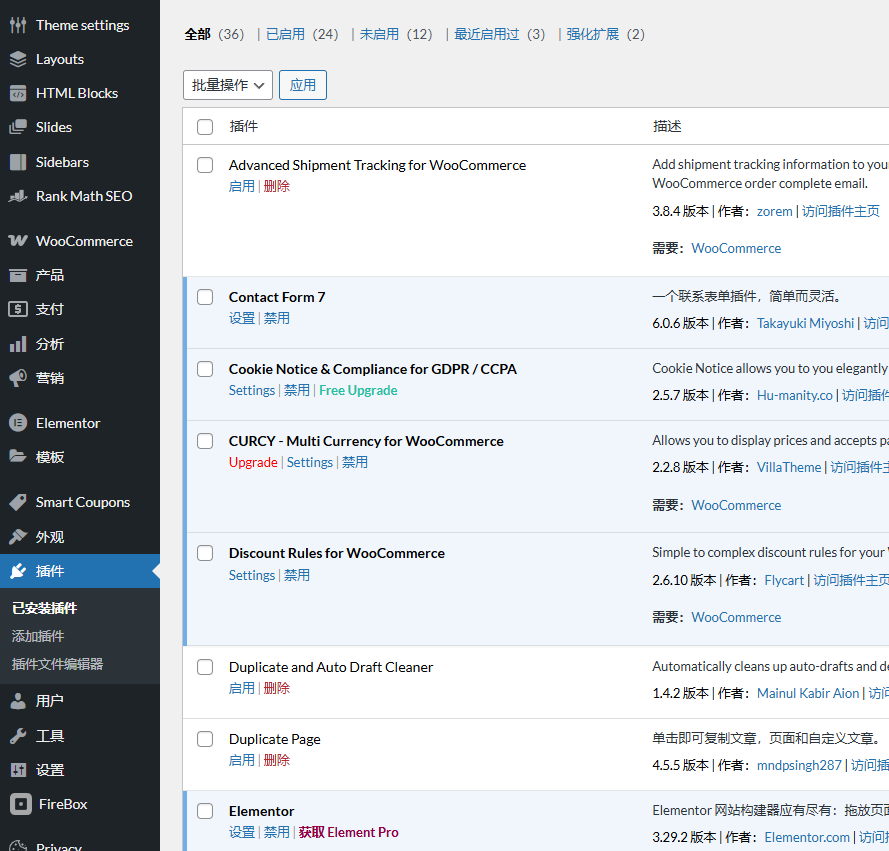Click the FireBox square icon
This screenshot has height=851, width=889.
point(20,804)
